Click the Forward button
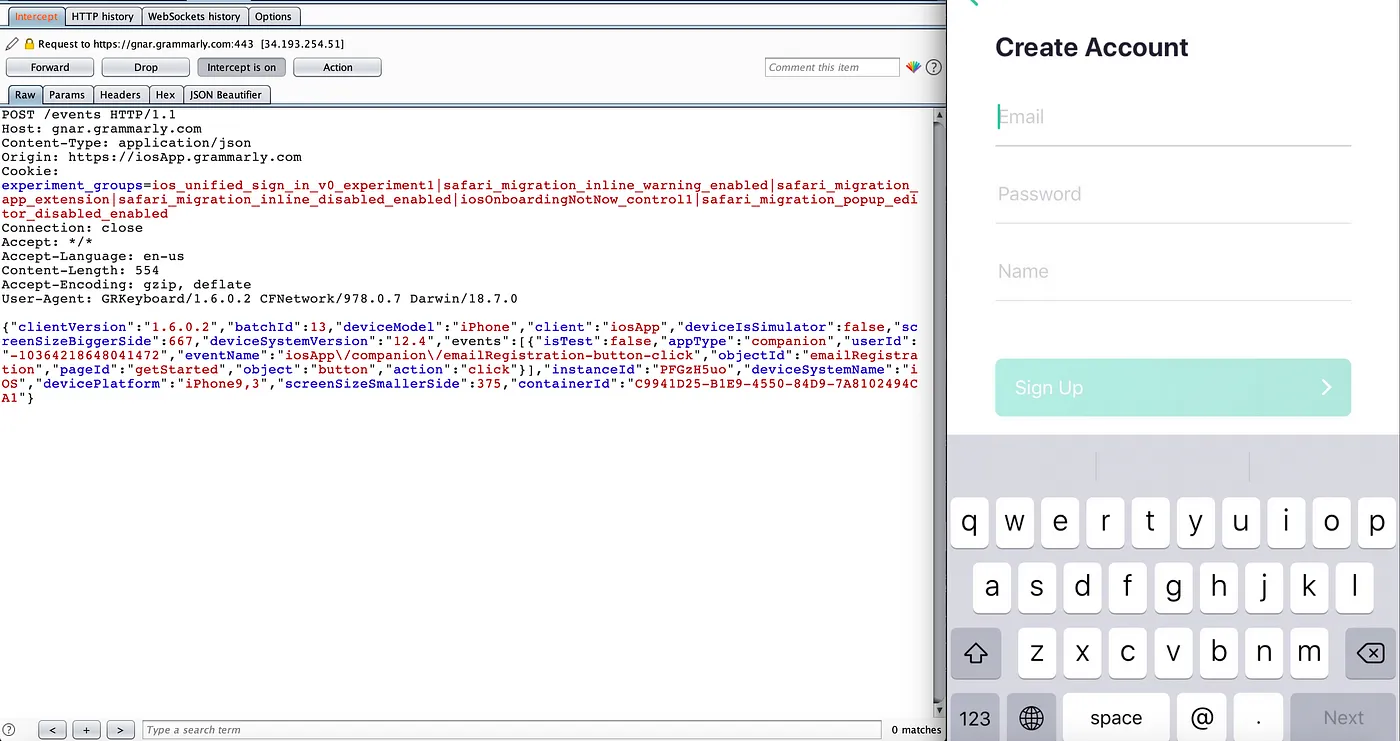 click(x=50, y=67)
